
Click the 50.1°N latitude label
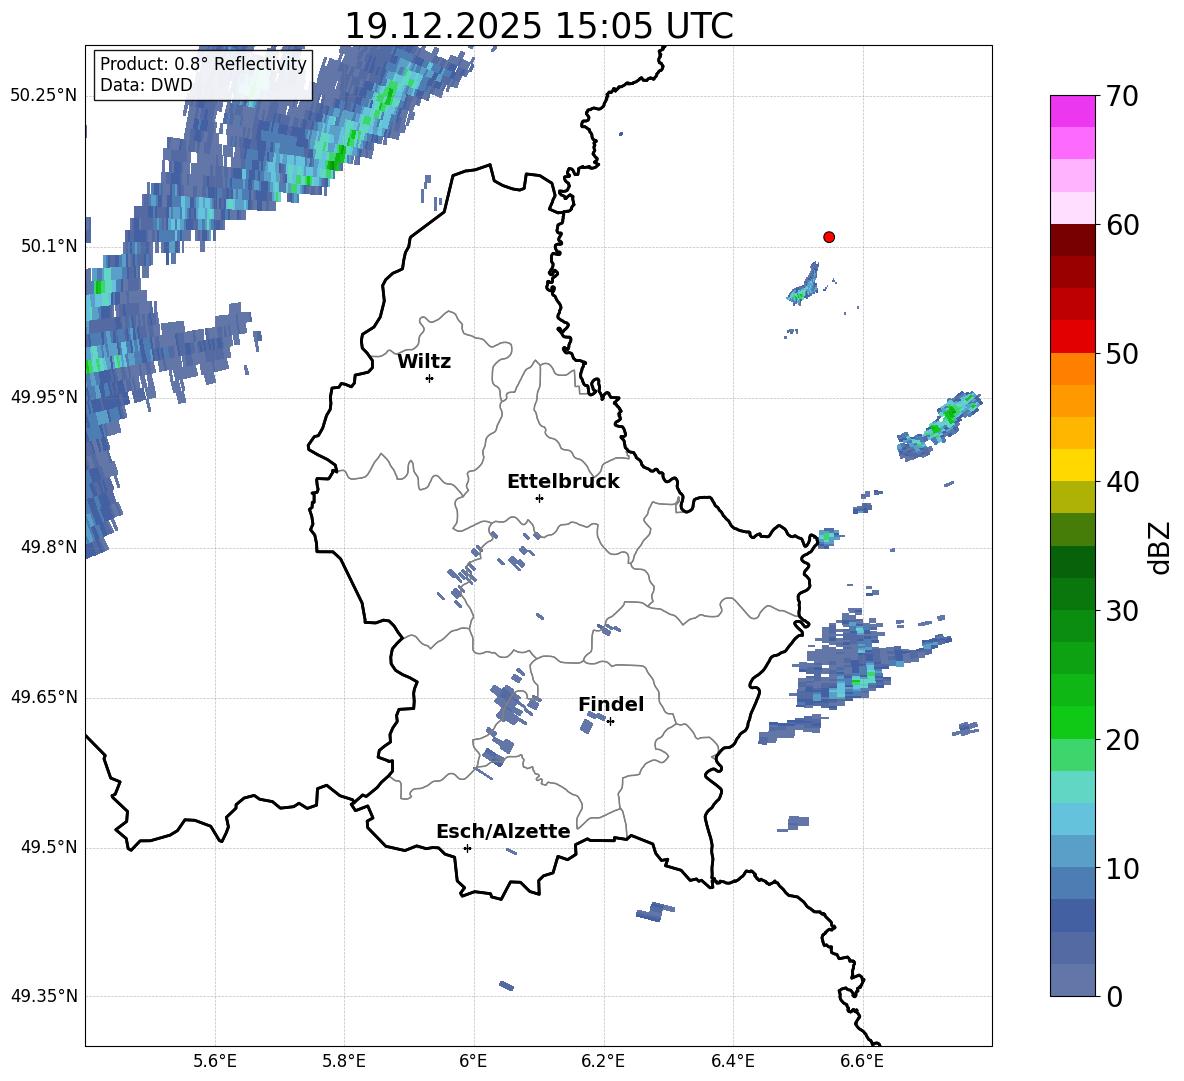(49, 246)
